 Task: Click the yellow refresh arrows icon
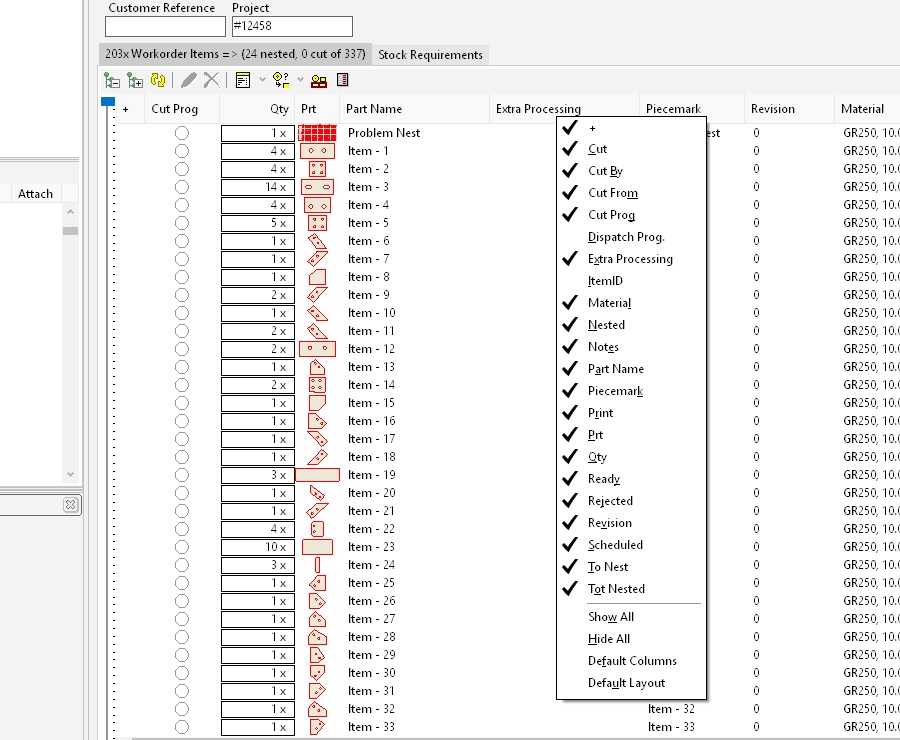click(158, 80)
